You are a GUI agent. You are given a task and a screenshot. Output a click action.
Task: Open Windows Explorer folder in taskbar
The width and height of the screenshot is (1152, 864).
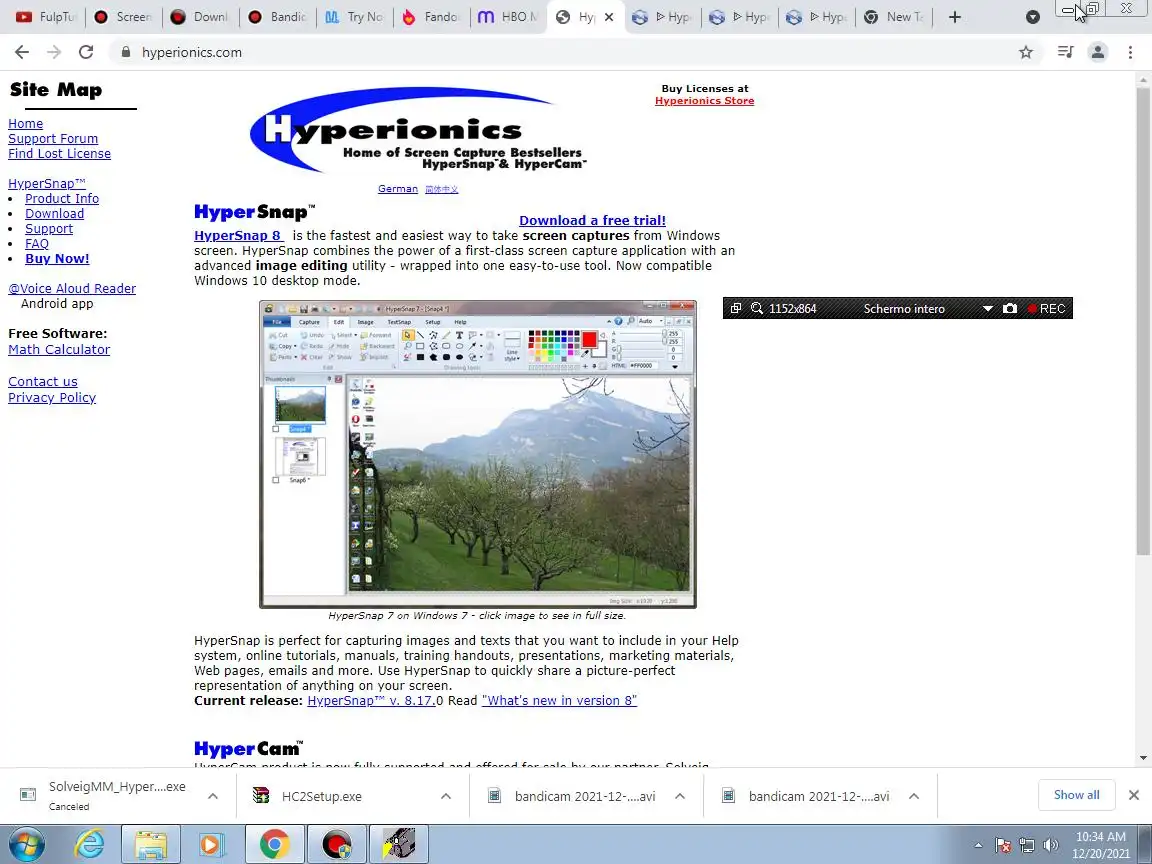(x=151, y=844)
